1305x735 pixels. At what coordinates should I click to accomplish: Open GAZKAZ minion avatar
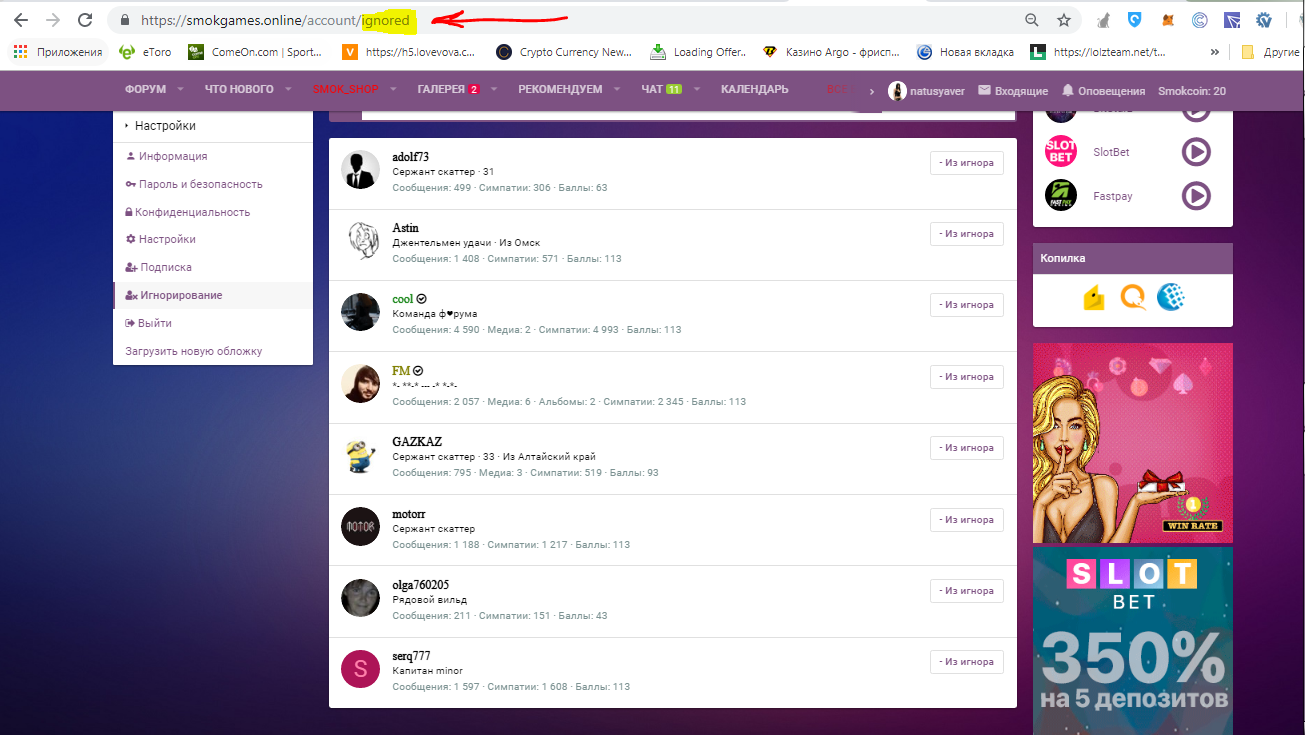click(360, 455)
